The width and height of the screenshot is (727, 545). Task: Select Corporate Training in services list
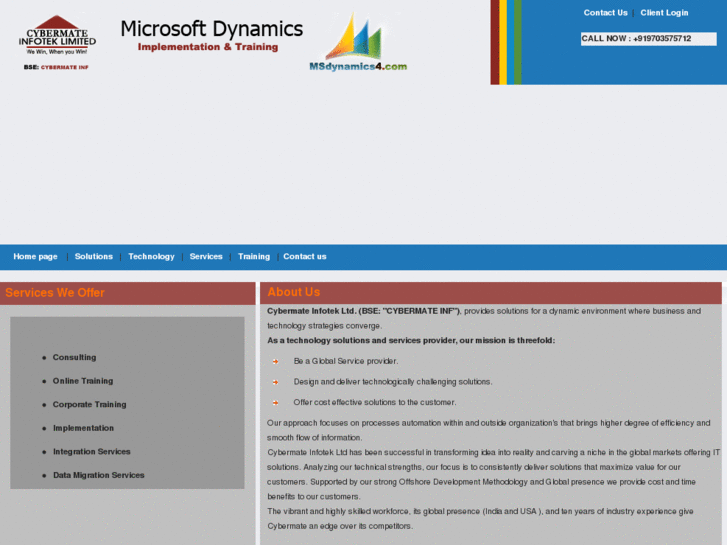click(89, 404)
